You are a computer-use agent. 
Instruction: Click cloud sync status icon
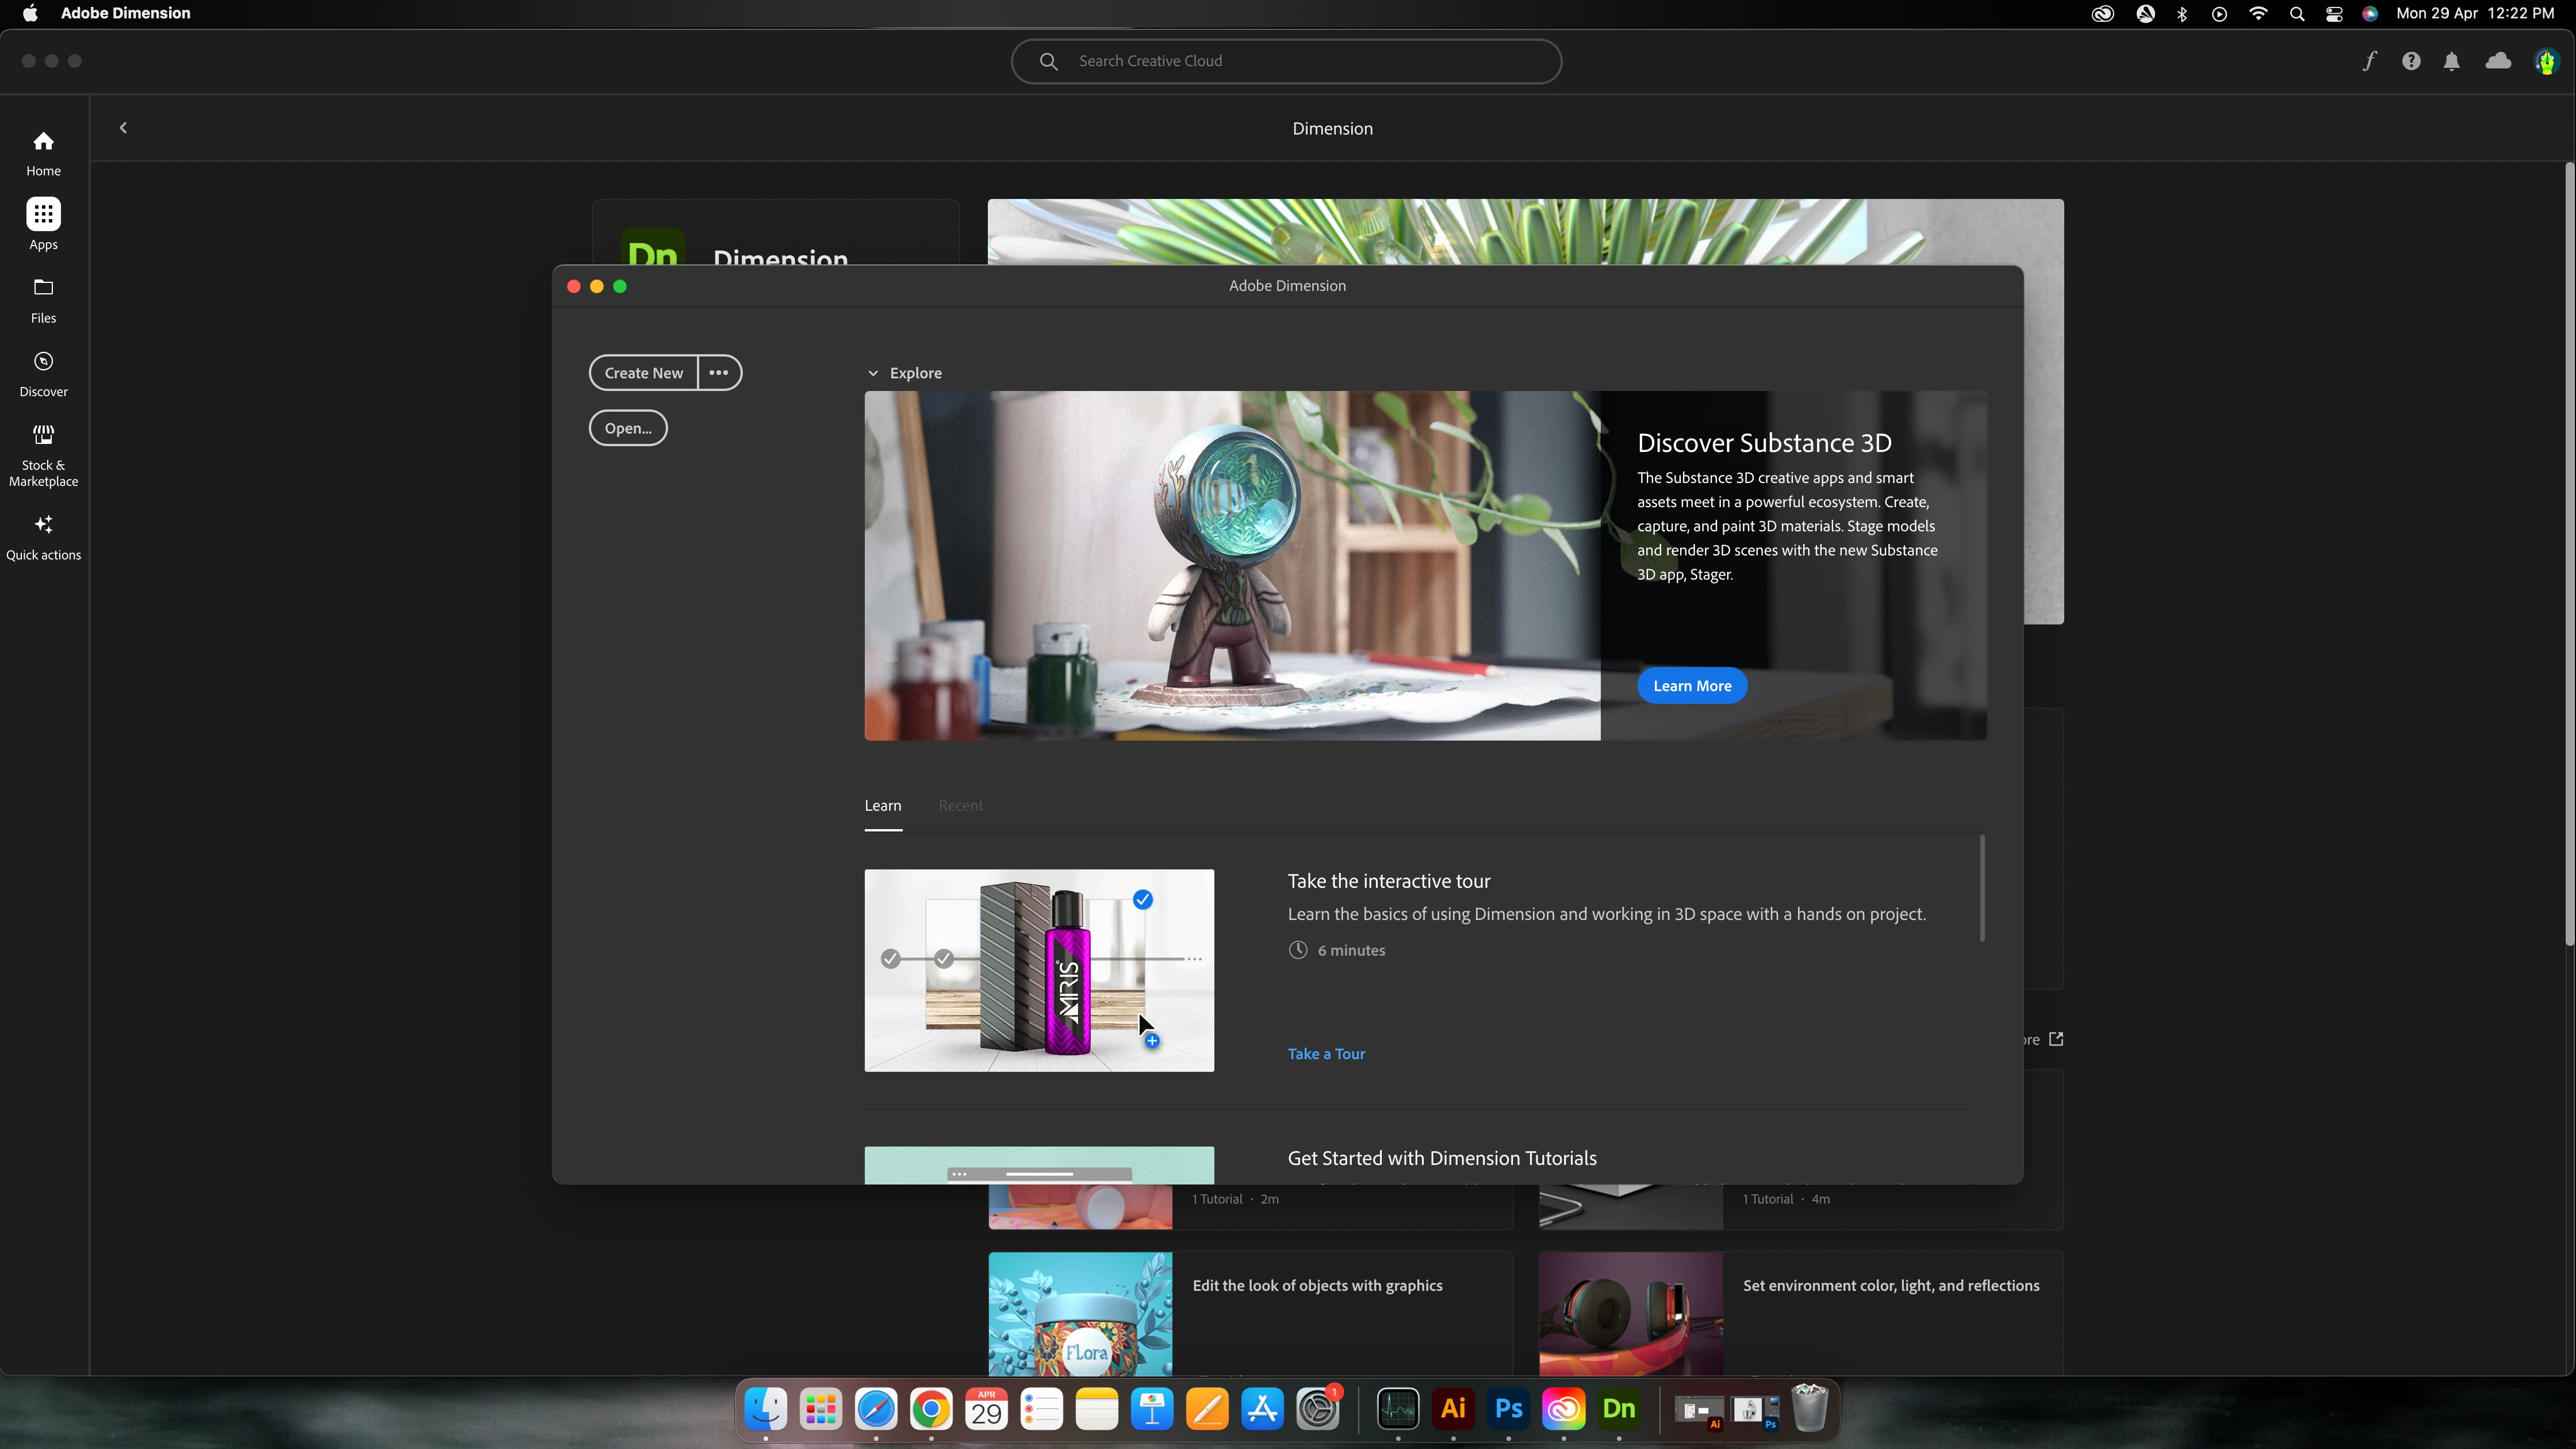(2498, 62)
